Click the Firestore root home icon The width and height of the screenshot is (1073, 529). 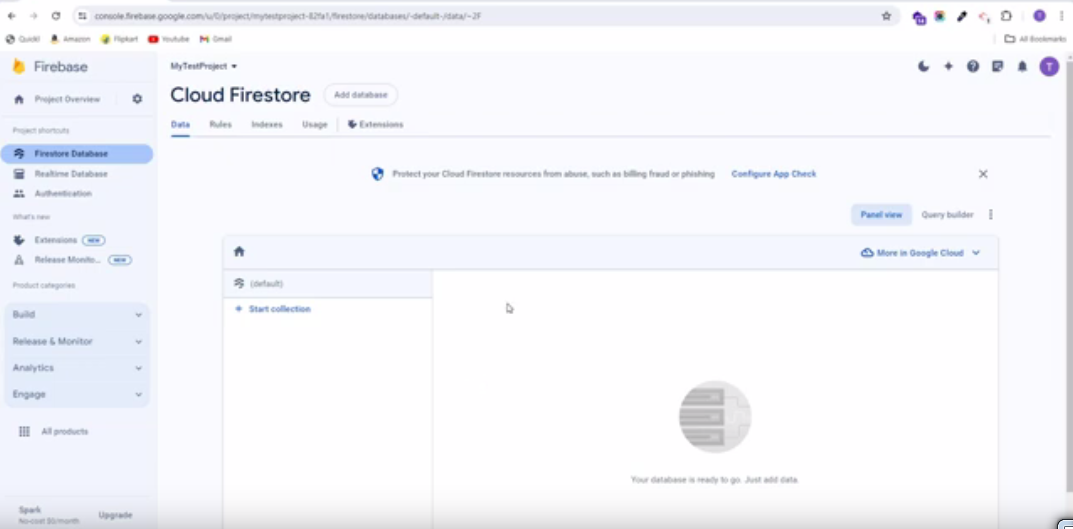click(239, 252)
